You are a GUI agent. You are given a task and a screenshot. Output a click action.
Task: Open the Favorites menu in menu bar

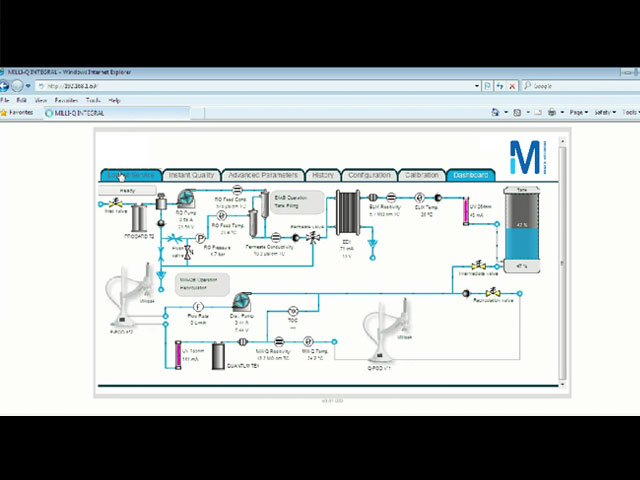tap(66, 100)
